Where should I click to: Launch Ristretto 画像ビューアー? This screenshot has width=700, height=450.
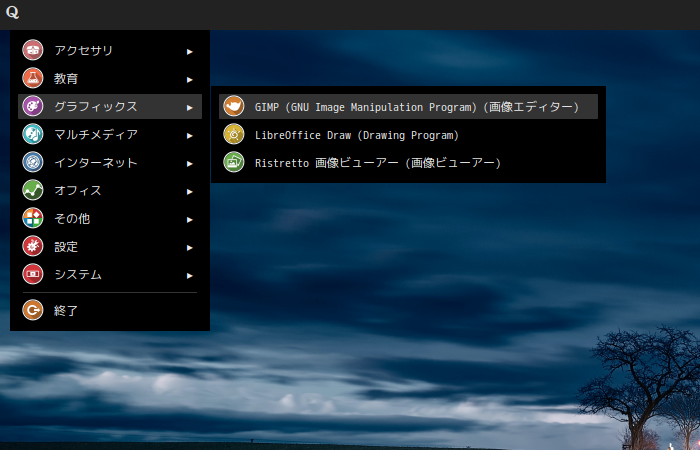pyautogui.click(x=408, y=162)
